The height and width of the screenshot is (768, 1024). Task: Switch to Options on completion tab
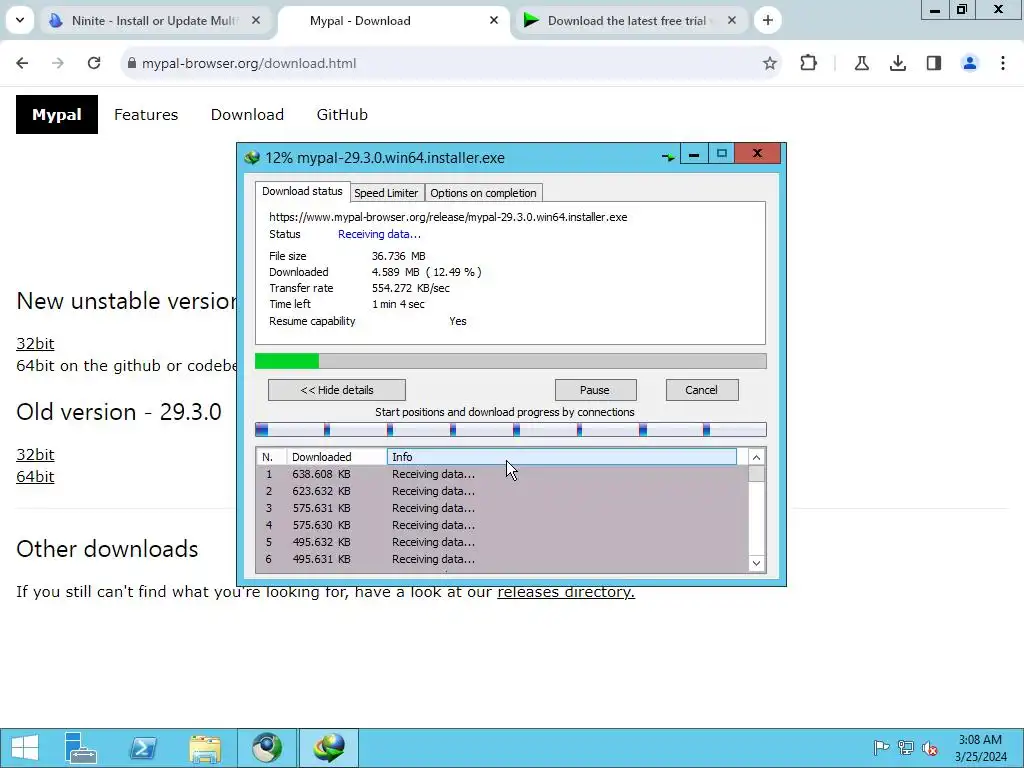pyautogui.click(x=483, y=193)
